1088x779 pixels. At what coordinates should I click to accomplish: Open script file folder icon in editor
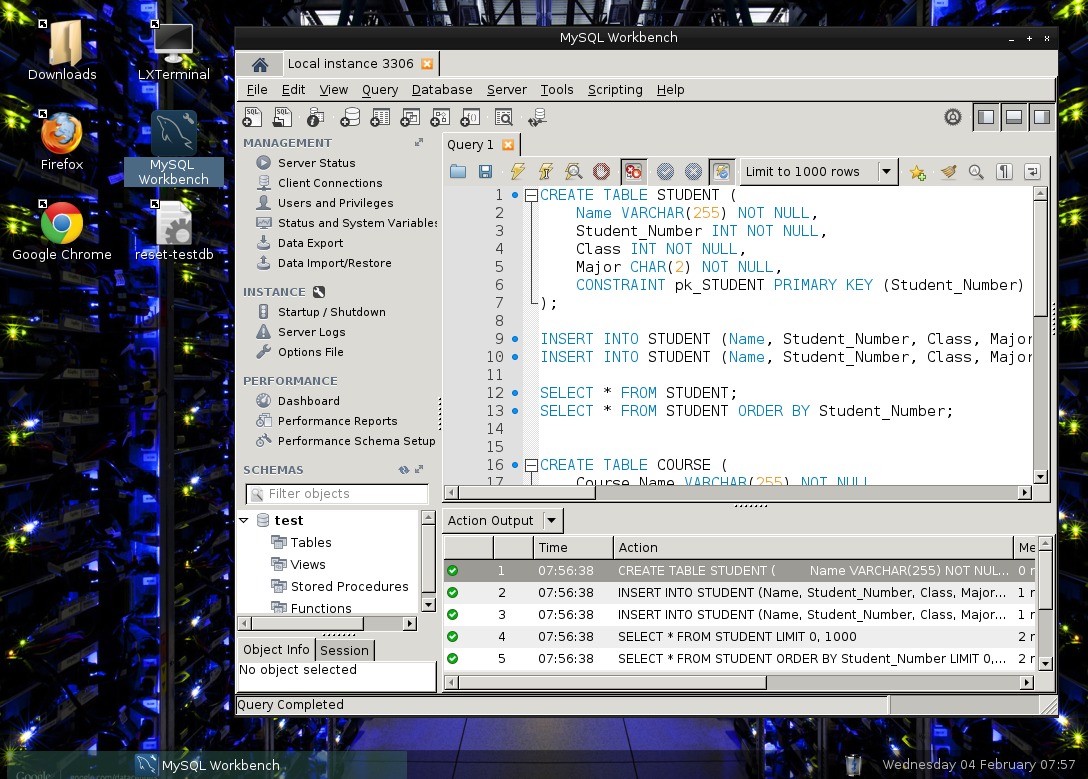click(x=458, y=171)
